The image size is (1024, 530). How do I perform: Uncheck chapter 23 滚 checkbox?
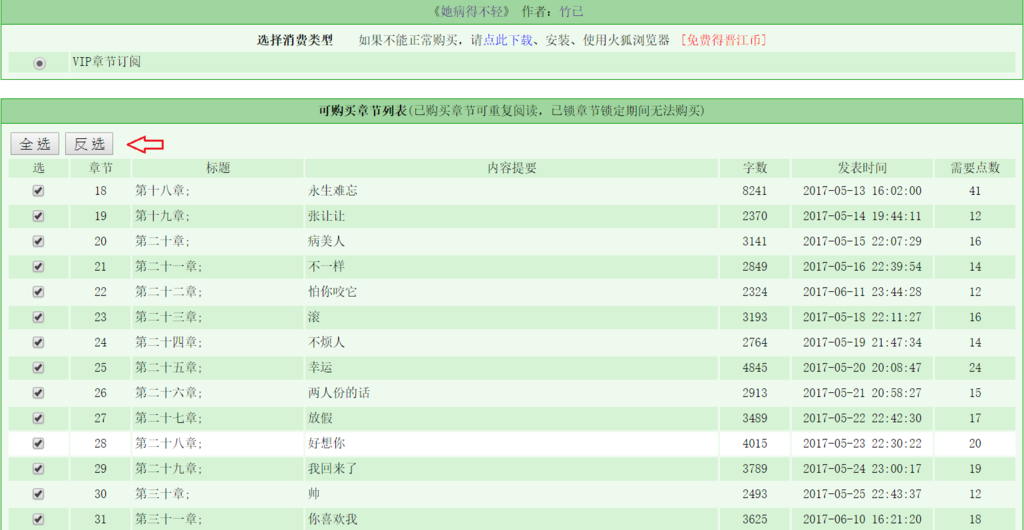pyautogui.click(x=39, y=317)
